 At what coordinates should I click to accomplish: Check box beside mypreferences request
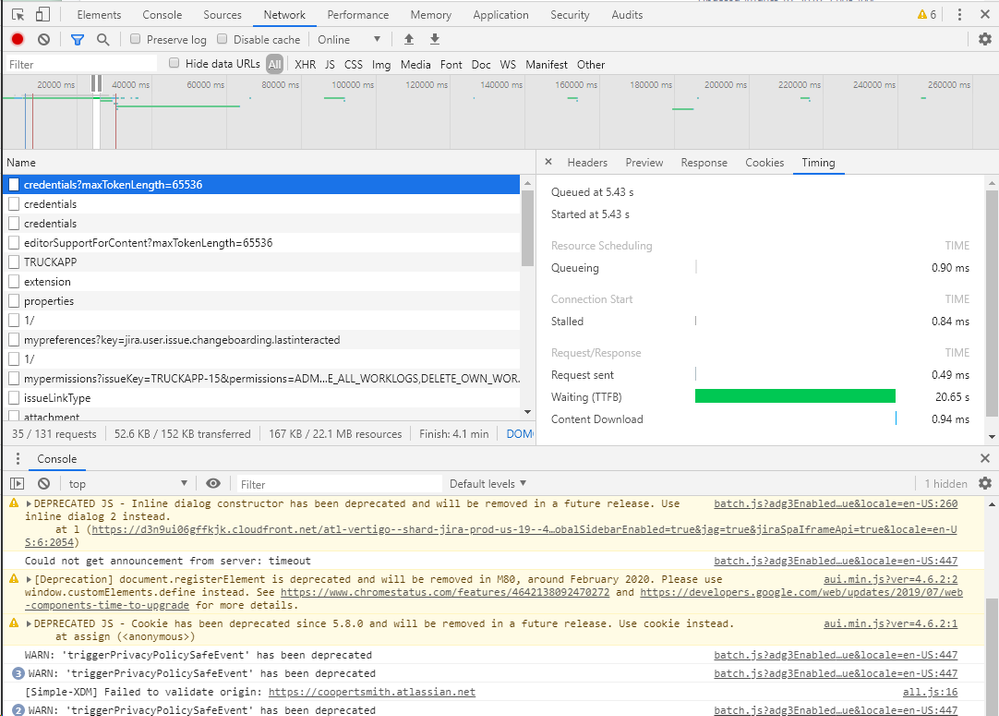pyautogui.click(x=14, y=340)
